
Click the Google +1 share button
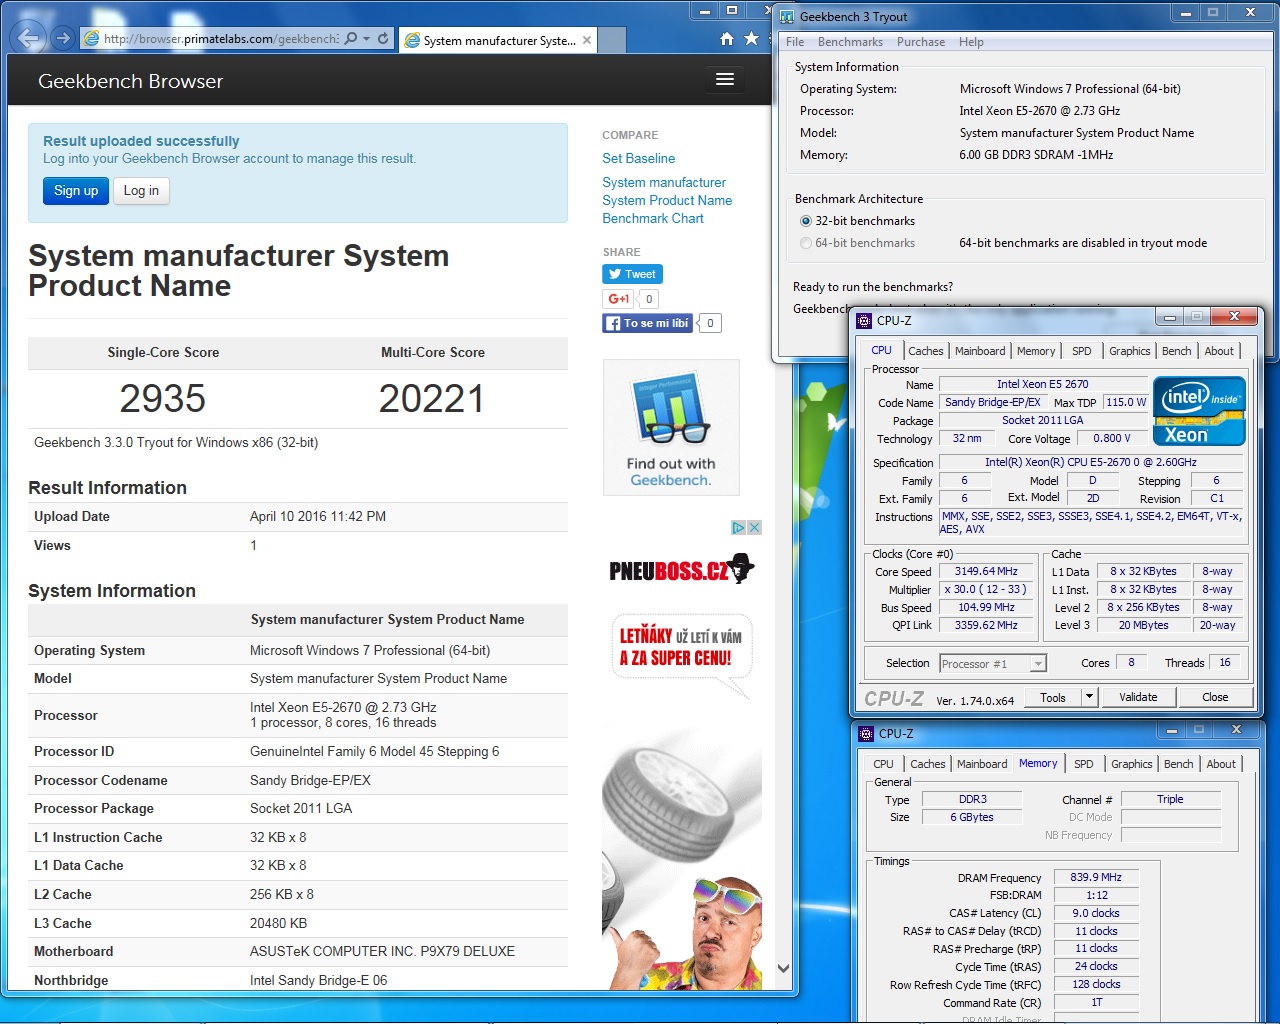coord(619,298)
